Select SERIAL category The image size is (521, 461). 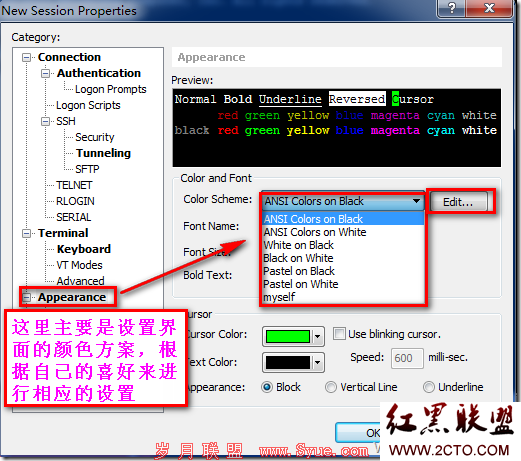click(74, 217)
